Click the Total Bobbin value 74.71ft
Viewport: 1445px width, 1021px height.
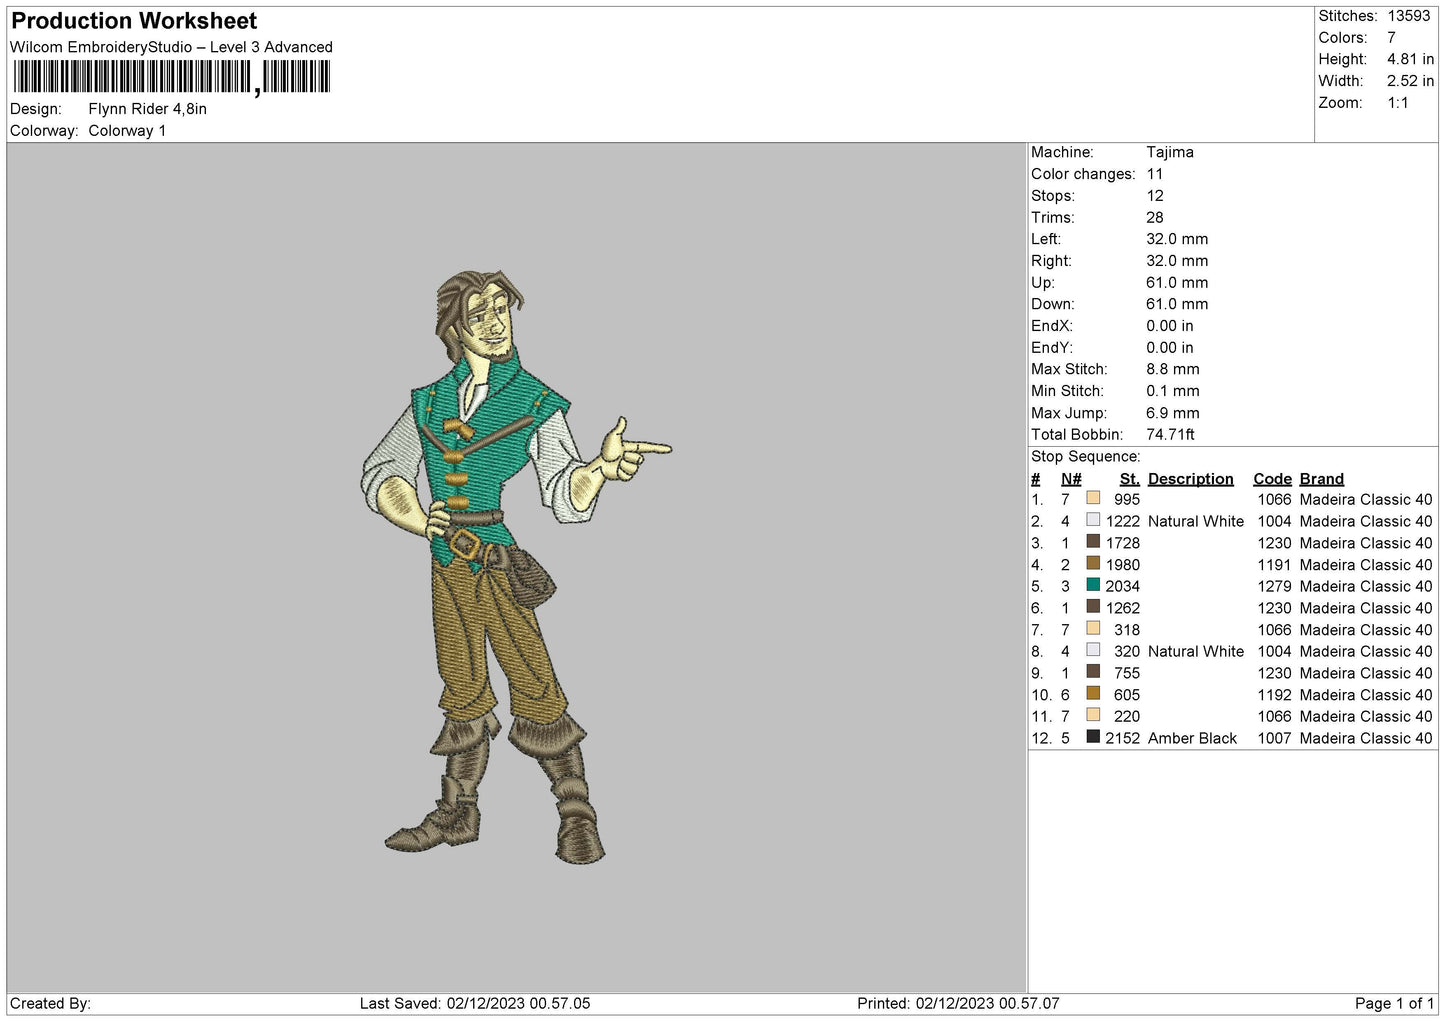[1171, 434]
